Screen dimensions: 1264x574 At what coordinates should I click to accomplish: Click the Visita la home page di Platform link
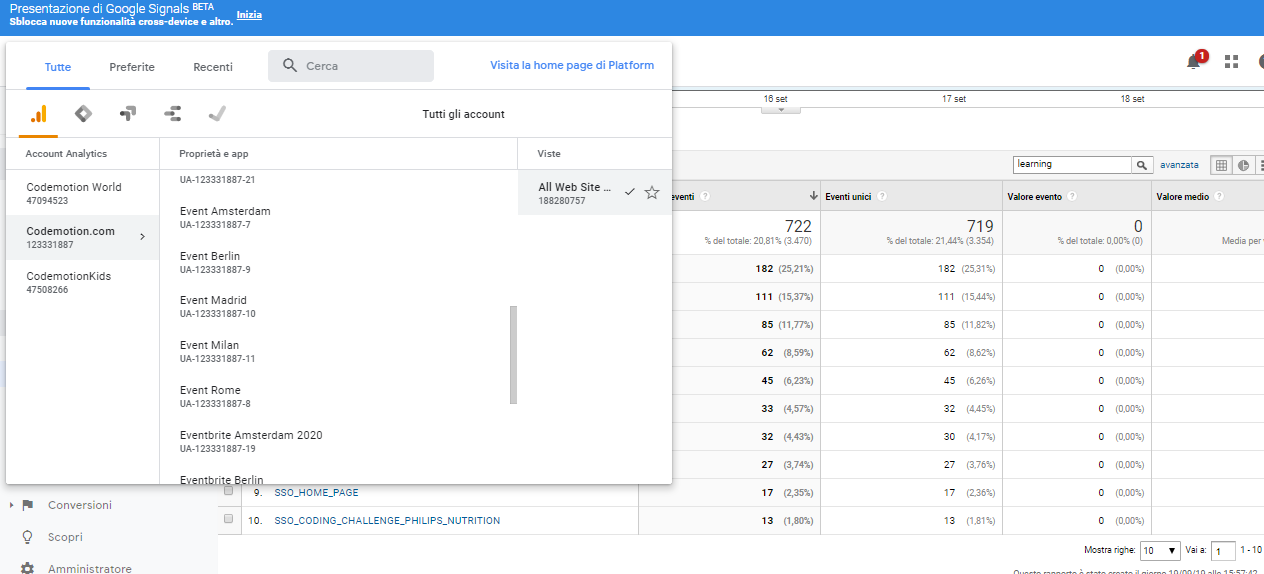tap(572, 65)
